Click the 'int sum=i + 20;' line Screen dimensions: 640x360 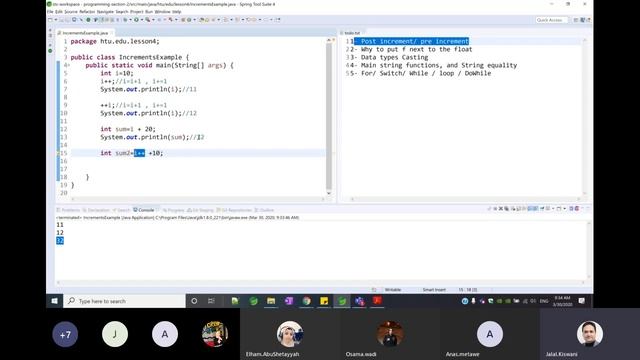click(128, 129)
